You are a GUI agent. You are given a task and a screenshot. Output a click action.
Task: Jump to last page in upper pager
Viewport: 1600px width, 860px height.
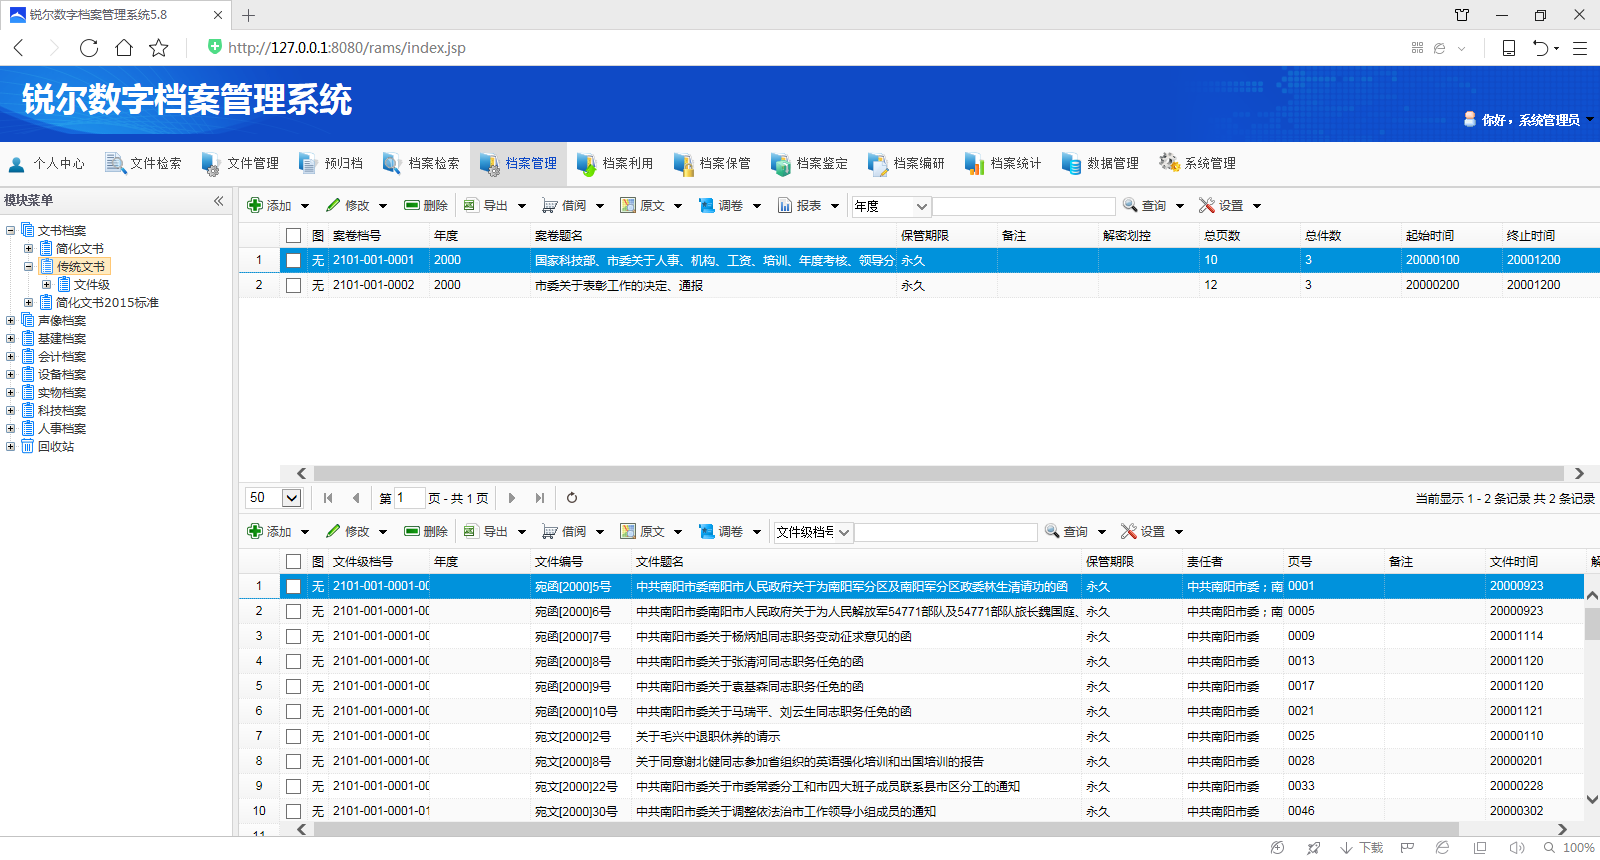click(540, 498)
